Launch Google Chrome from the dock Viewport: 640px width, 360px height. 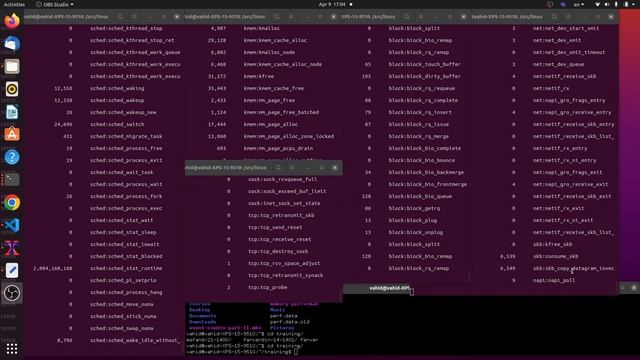click(x=12, y=202)
